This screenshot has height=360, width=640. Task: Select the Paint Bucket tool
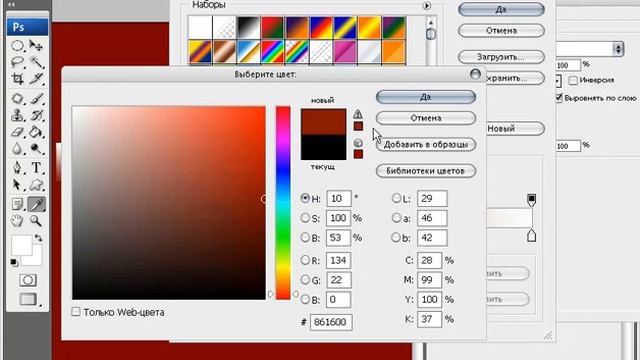click(36, 132)
